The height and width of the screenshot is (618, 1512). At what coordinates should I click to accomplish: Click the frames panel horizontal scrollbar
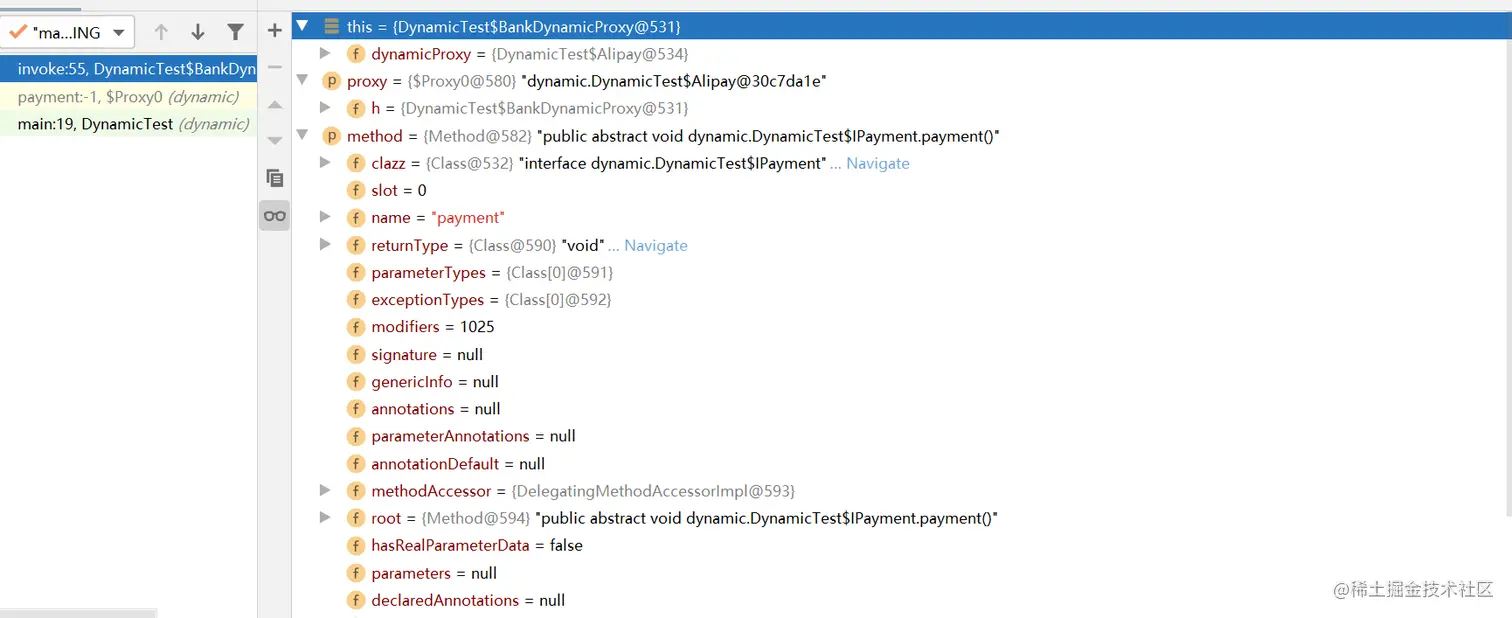tap(78, 613)
